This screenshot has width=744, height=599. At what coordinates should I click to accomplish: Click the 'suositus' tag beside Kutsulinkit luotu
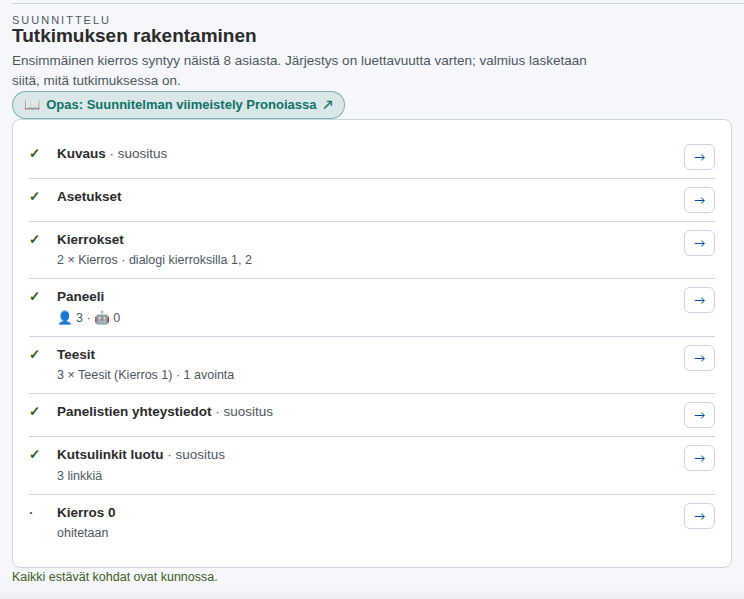click(x=200, y=455)
